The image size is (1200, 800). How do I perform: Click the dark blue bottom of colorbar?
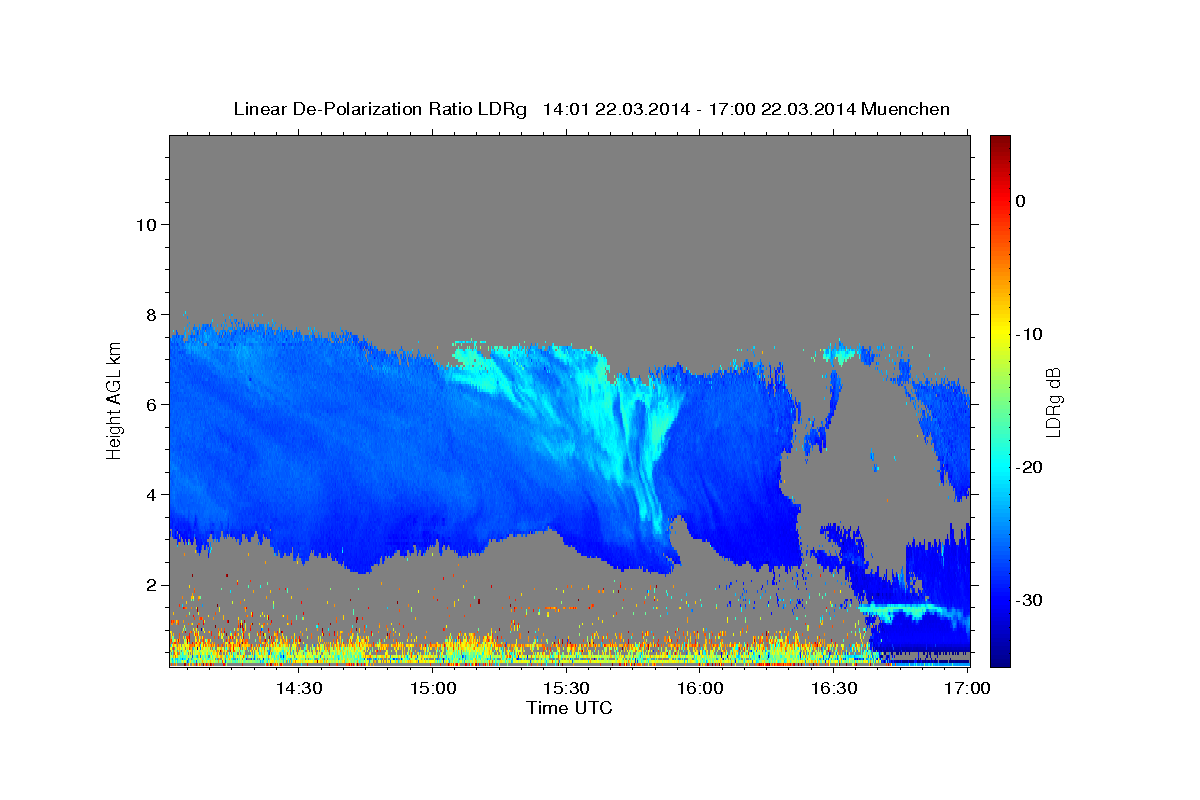point(1000,658)
